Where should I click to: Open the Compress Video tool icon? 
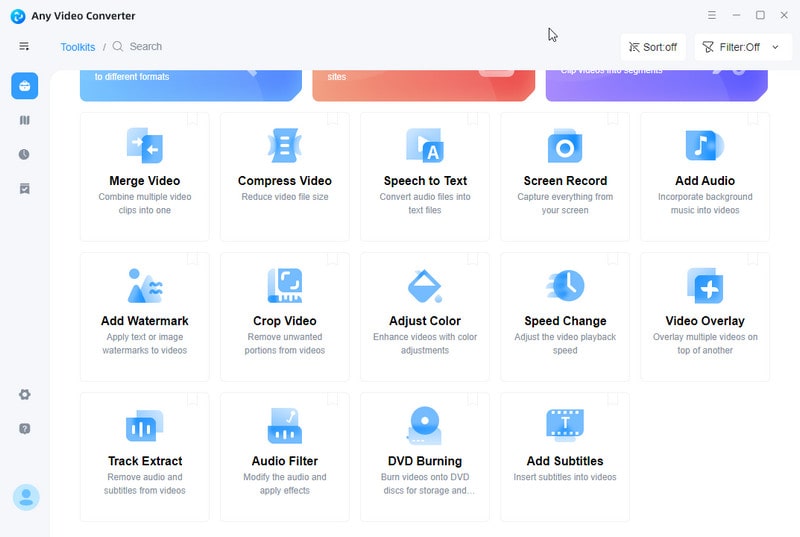[x=285, y=146]
